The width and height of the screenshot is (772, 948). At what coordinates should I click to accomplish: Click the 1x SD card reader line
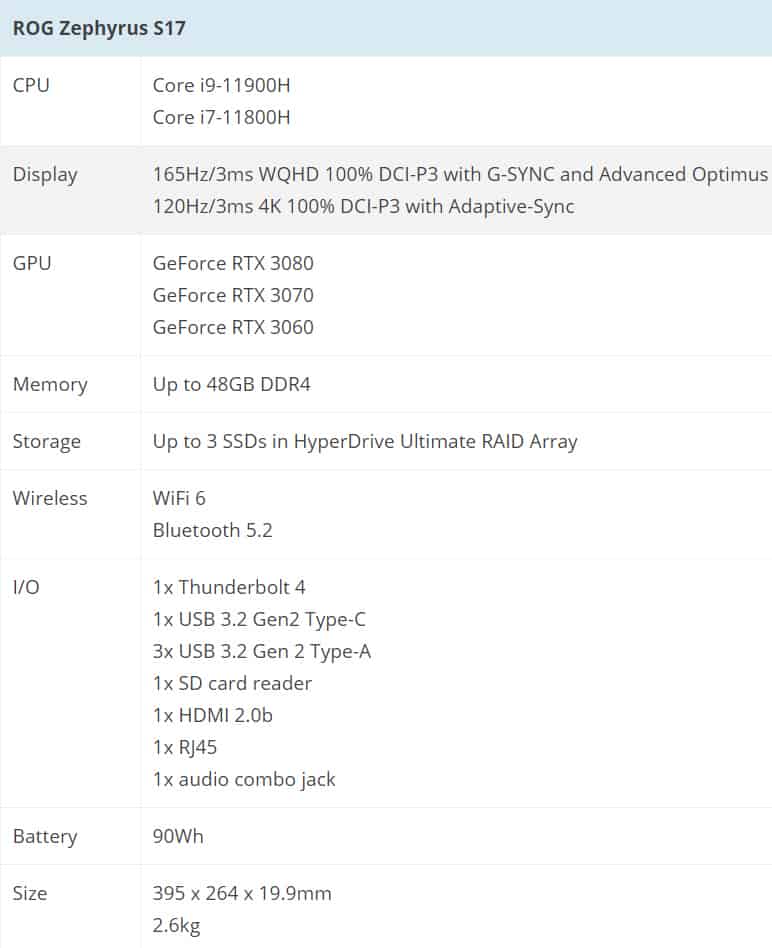tap(232, 683)
